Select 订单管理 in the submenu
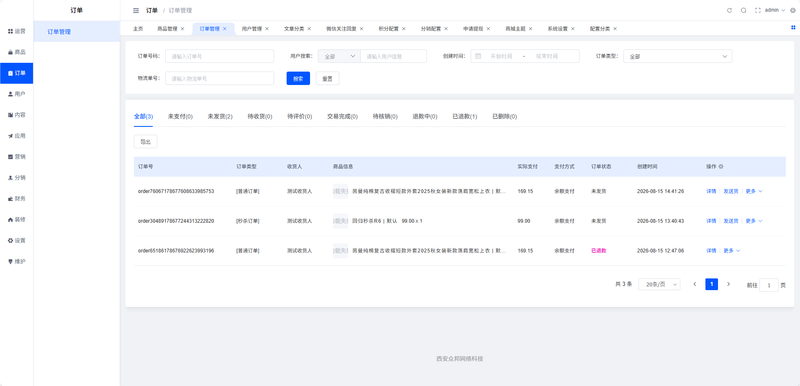Image resolution: width=800 pixels, height=386 pixels. (77, 32)
